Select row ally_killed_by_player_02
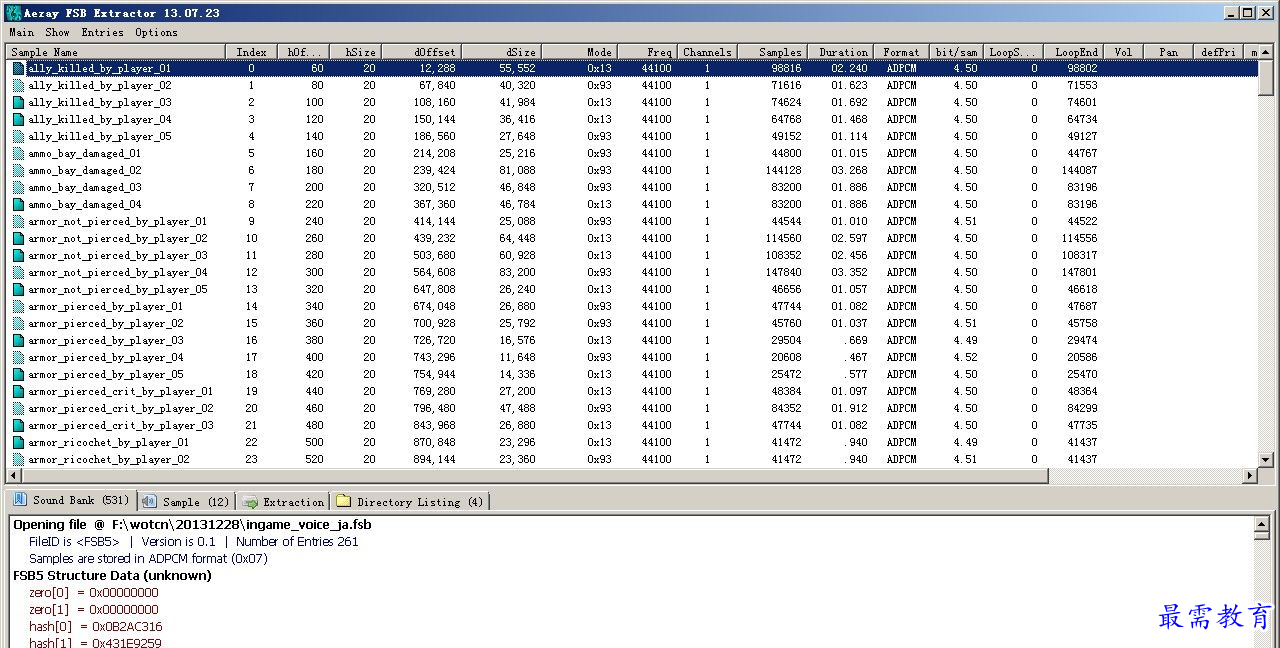Viewport: 1280px width, 648px height. [x=634, y=85]
